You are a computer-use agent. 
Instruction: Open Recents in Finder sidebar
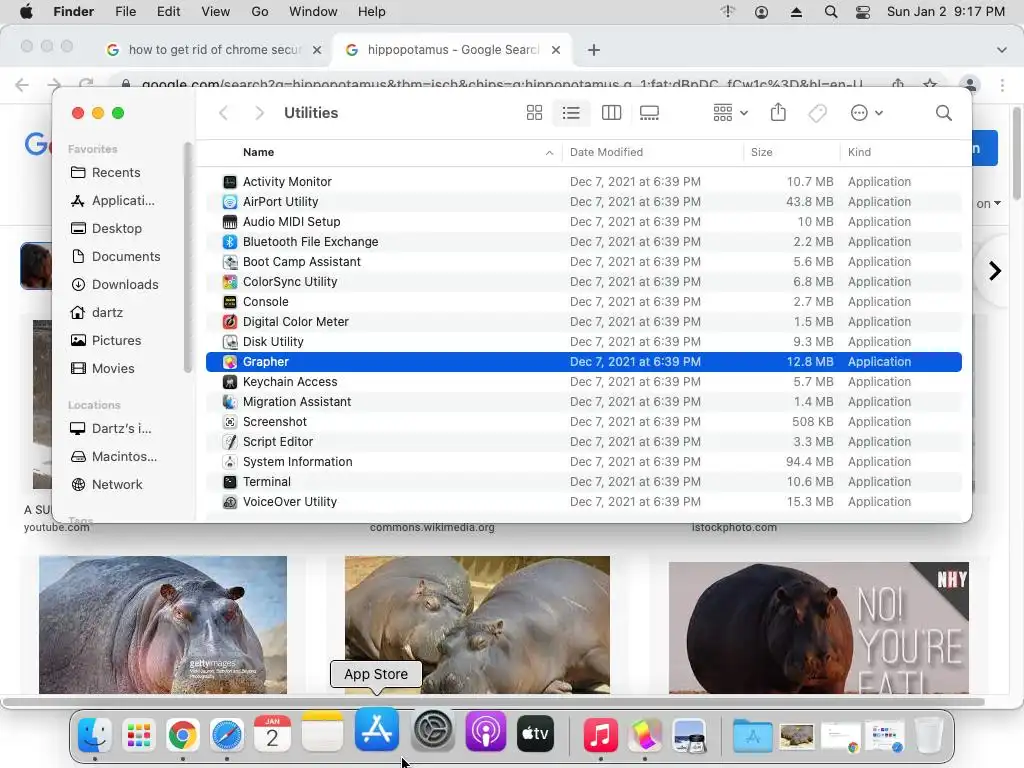(106, 172)
